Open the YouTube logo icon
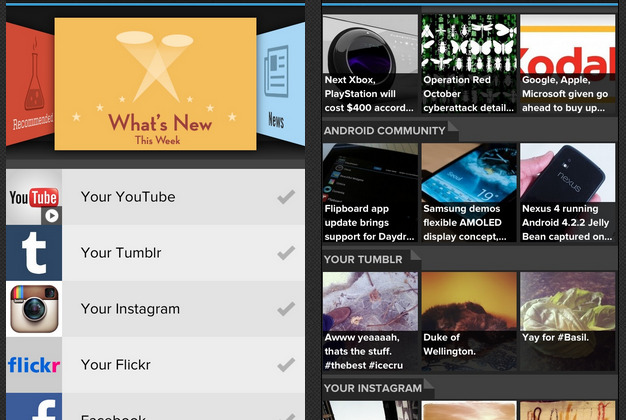626x420 pixels. point(34,197)
